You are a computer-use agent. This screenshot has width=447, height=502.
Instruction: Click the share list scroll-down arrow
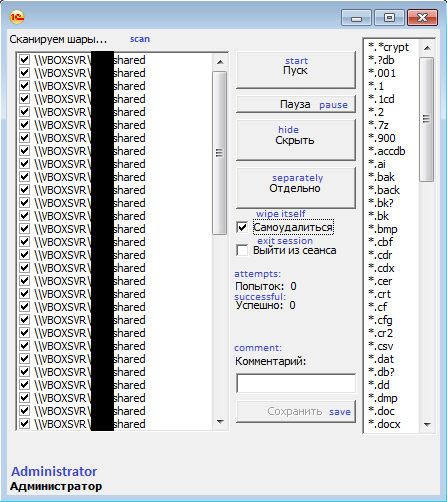[x=220, y=422]
